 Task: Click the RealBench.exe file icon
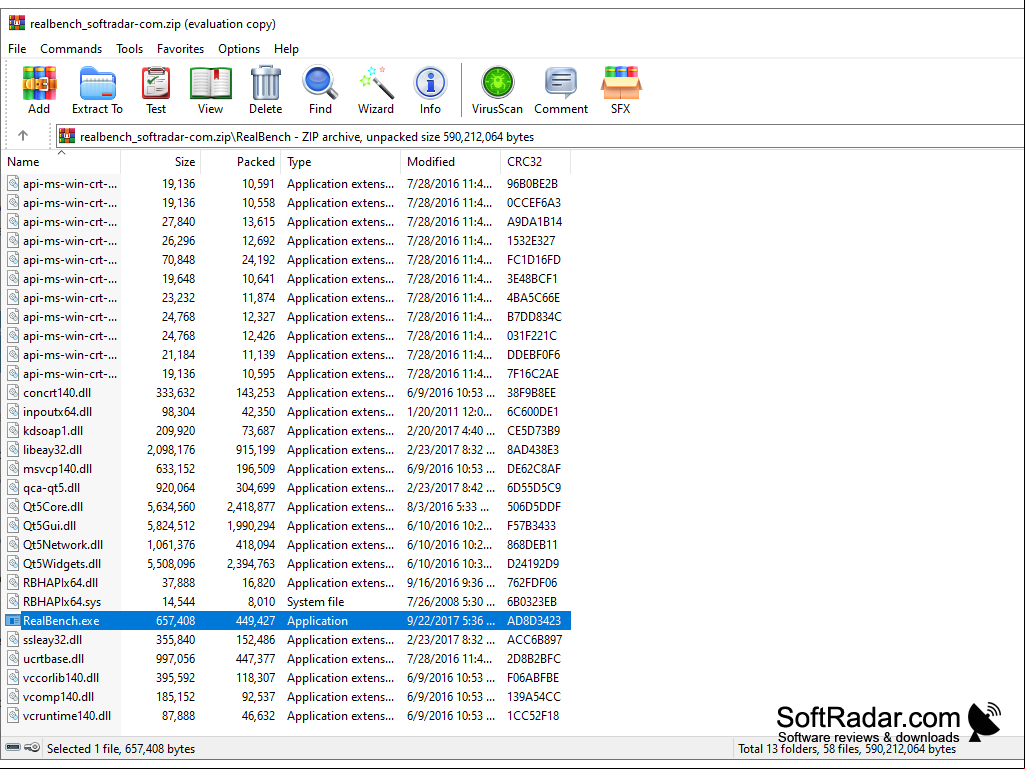tap(13, 621)
